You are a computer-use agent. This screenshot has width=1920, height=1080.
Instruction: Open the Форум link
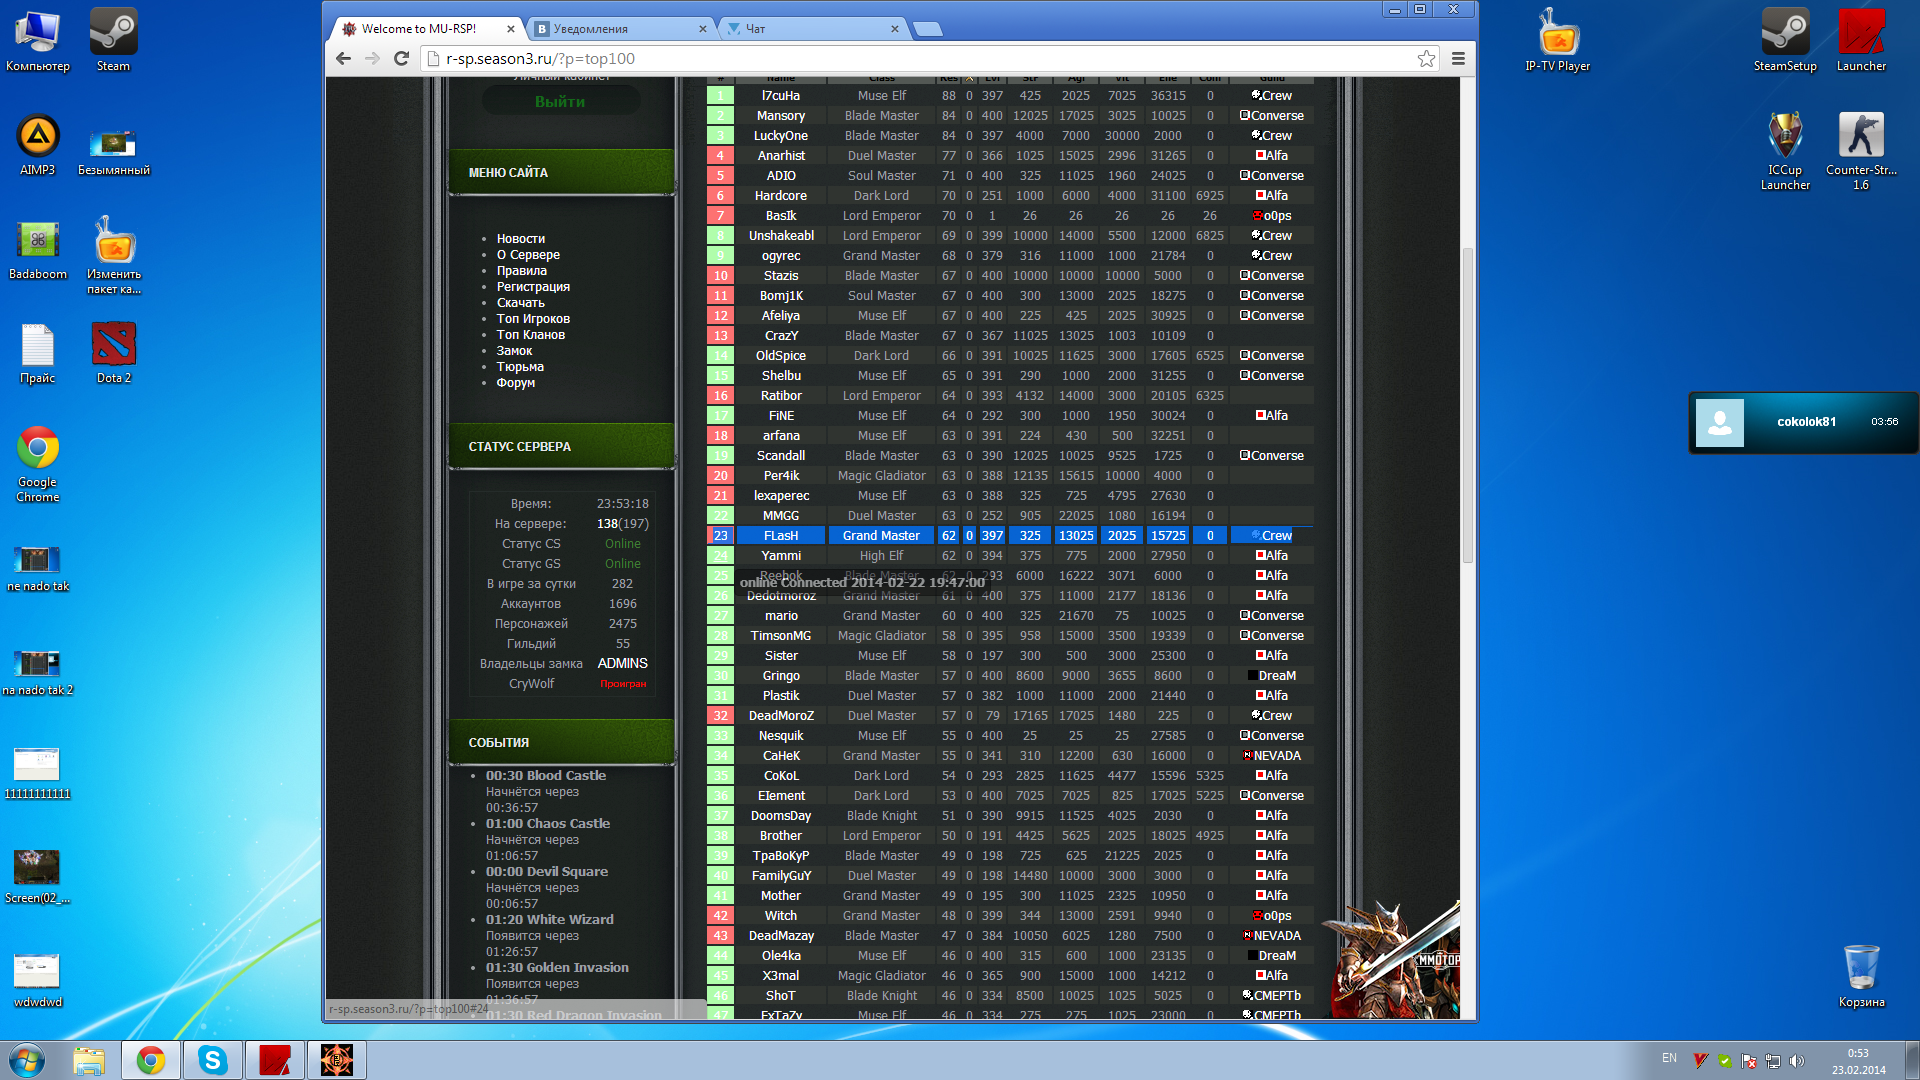(515, 383)
